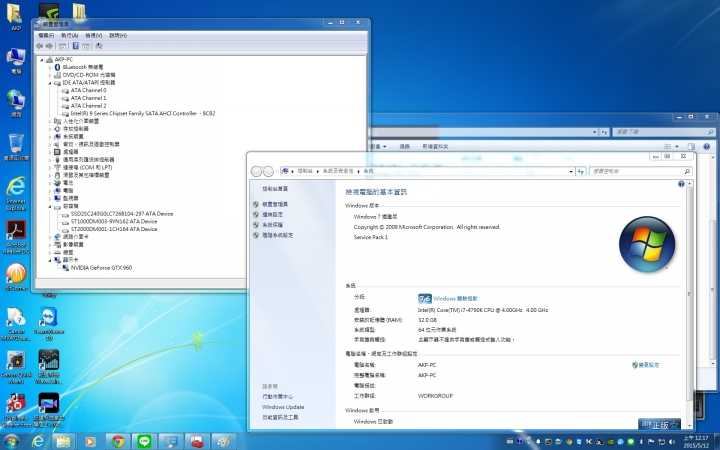This screenshot has width=720, height=450.
Task: Collapse IDE ATA/ATAPI controllers category
Action: [50, 83]
